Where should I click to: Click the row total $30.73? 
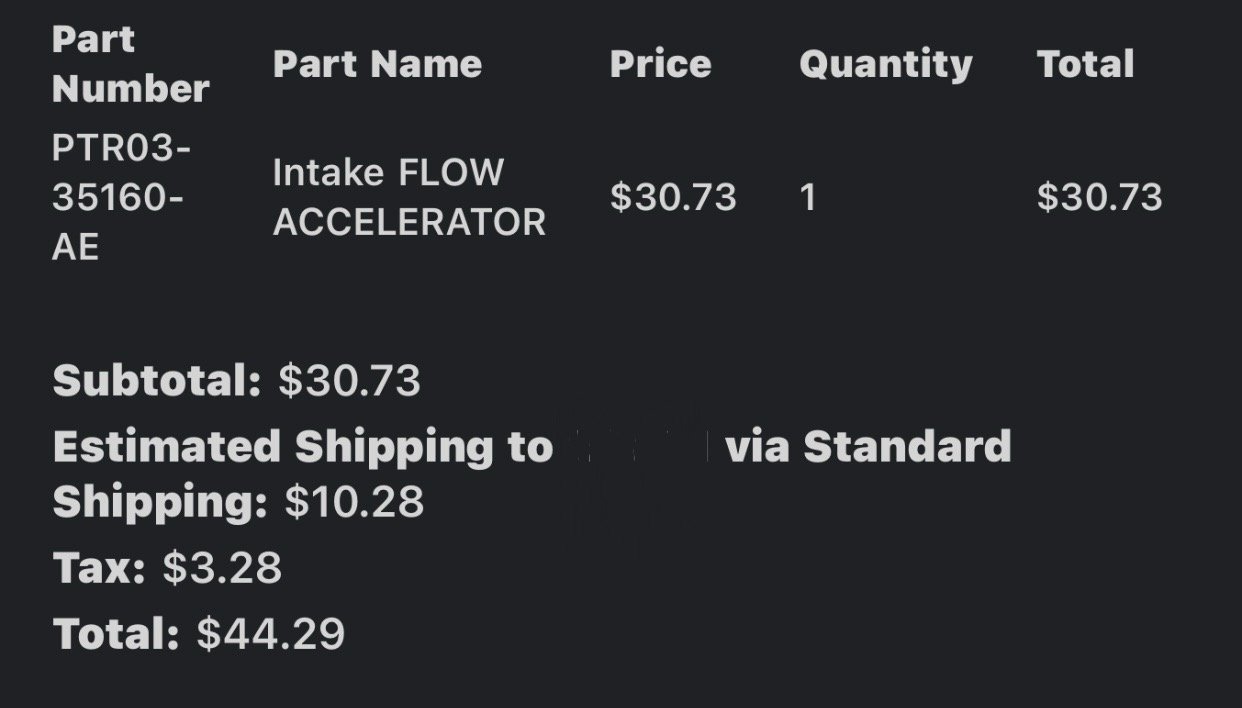[1099, 197]
